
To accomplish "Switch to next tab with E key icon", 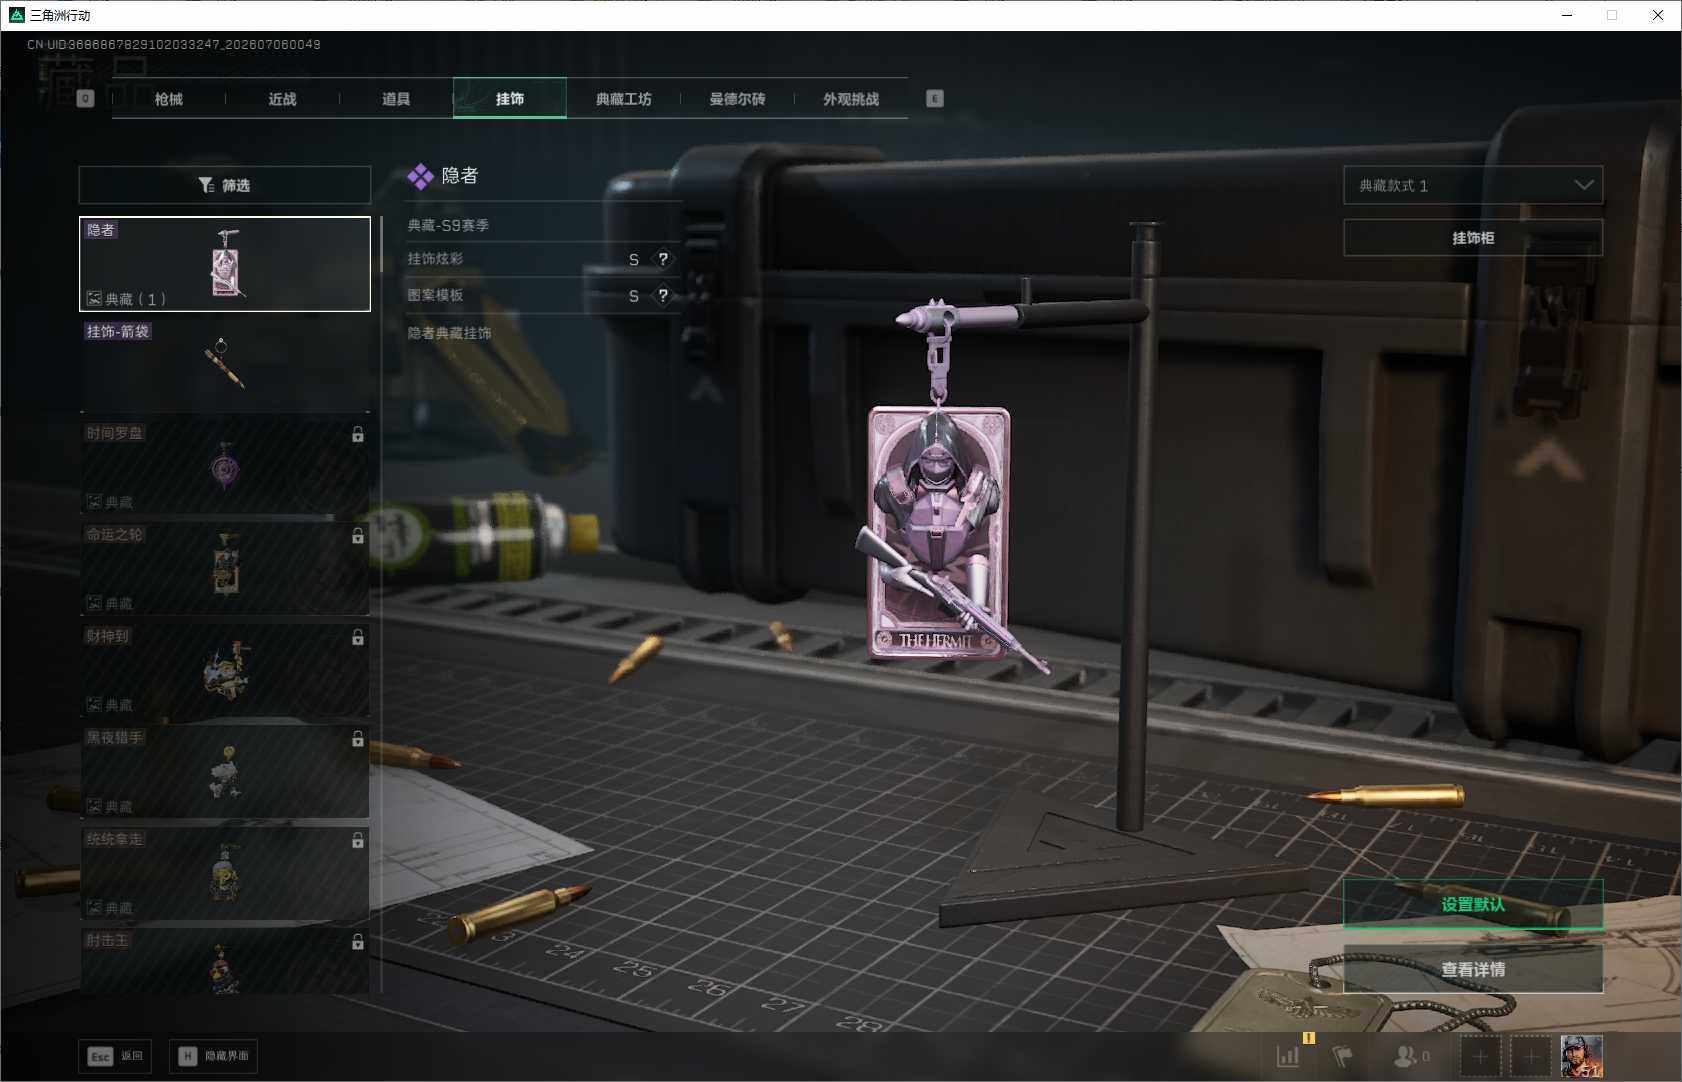I will click(935, 98).
